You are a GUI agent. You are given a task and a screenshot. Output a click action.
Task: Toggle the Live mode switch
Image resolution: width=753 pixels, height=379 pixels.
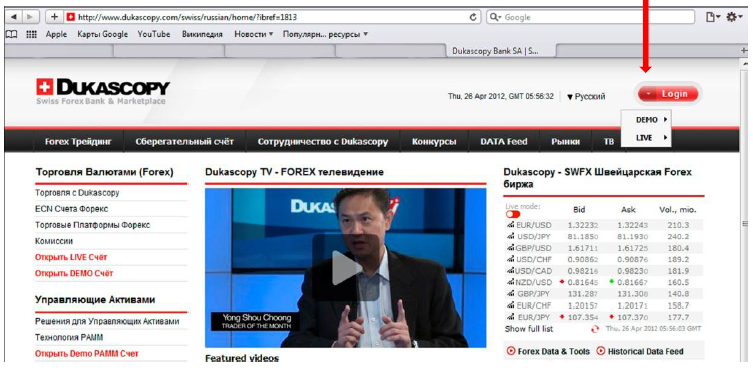tap(513, 214)
